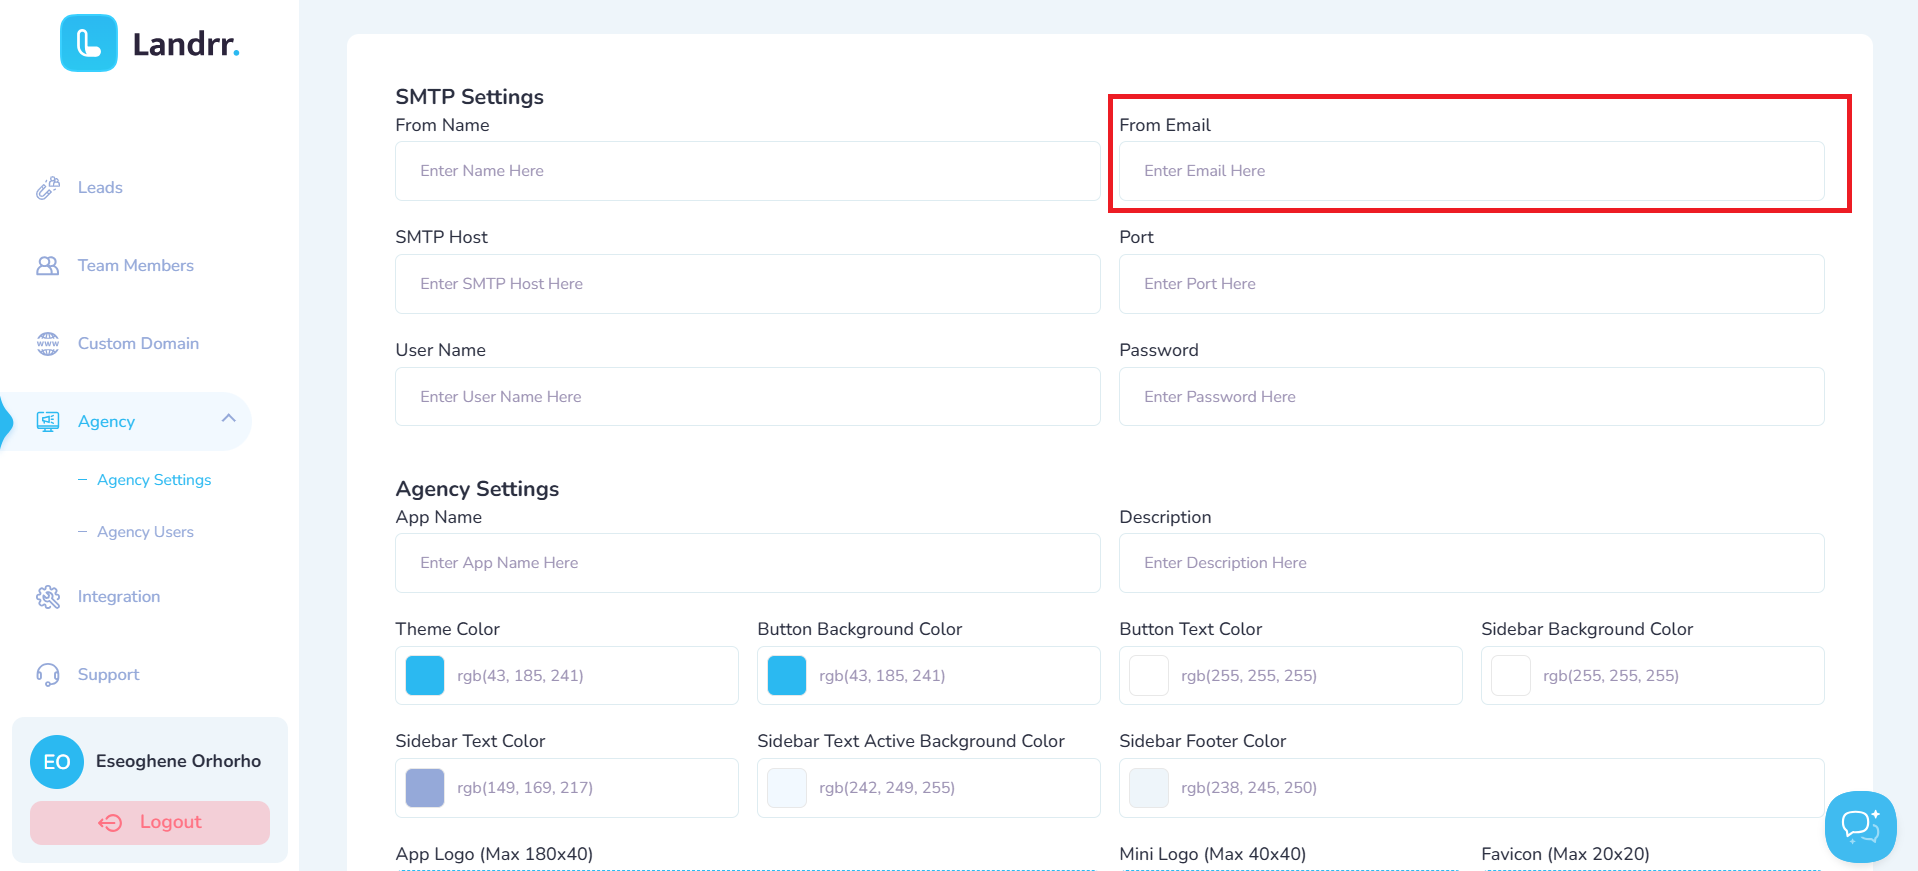Image resolution: width=1918 pixels, height=871 pixels.
Task: Open Custom Domain label
Action: point(138,344)
